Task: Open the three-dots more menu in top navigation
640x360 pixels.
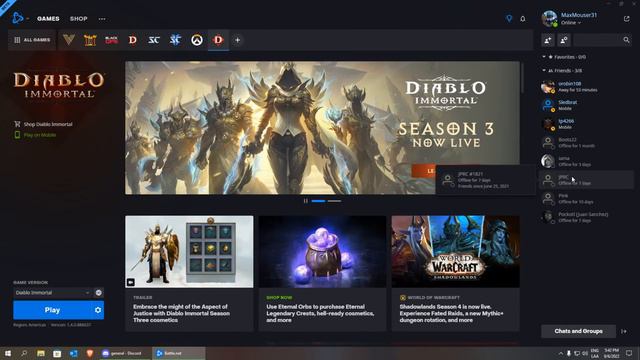Action: pyautogui.click(x=102, y=19)
